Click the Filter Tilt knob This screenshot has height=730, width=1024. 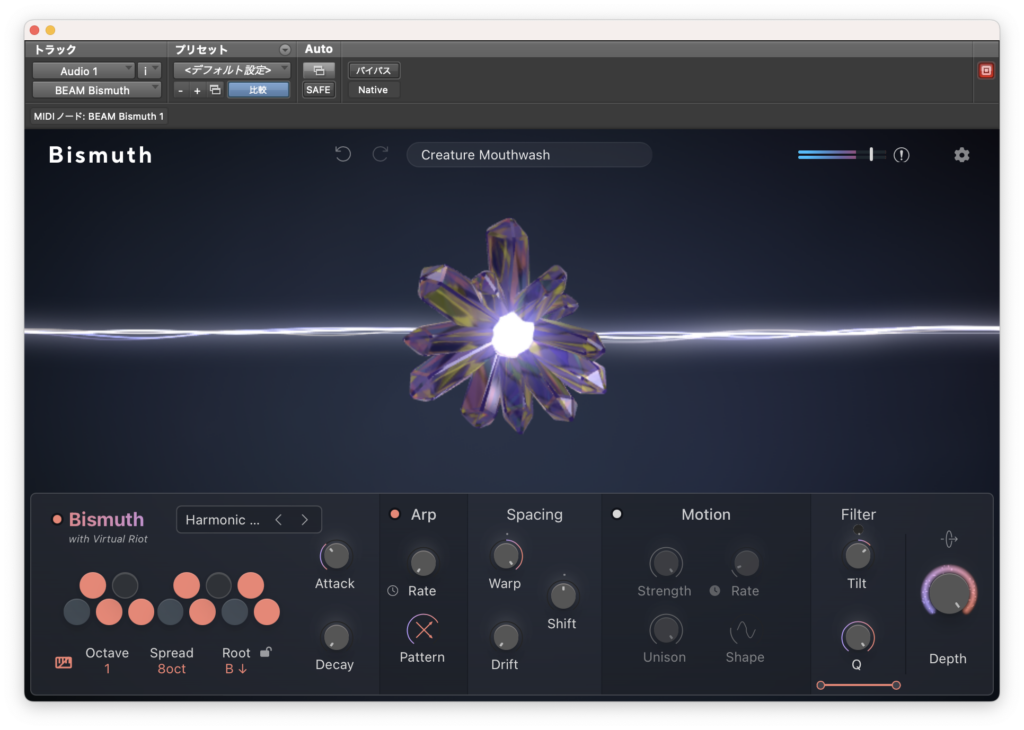(x=857, y=556)
